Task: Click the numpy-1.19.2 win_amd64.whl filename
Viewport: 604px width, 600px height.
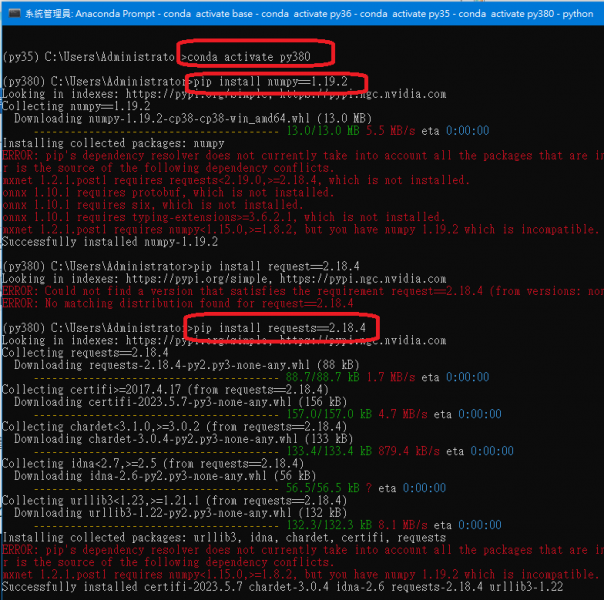Action: (172, 118)
